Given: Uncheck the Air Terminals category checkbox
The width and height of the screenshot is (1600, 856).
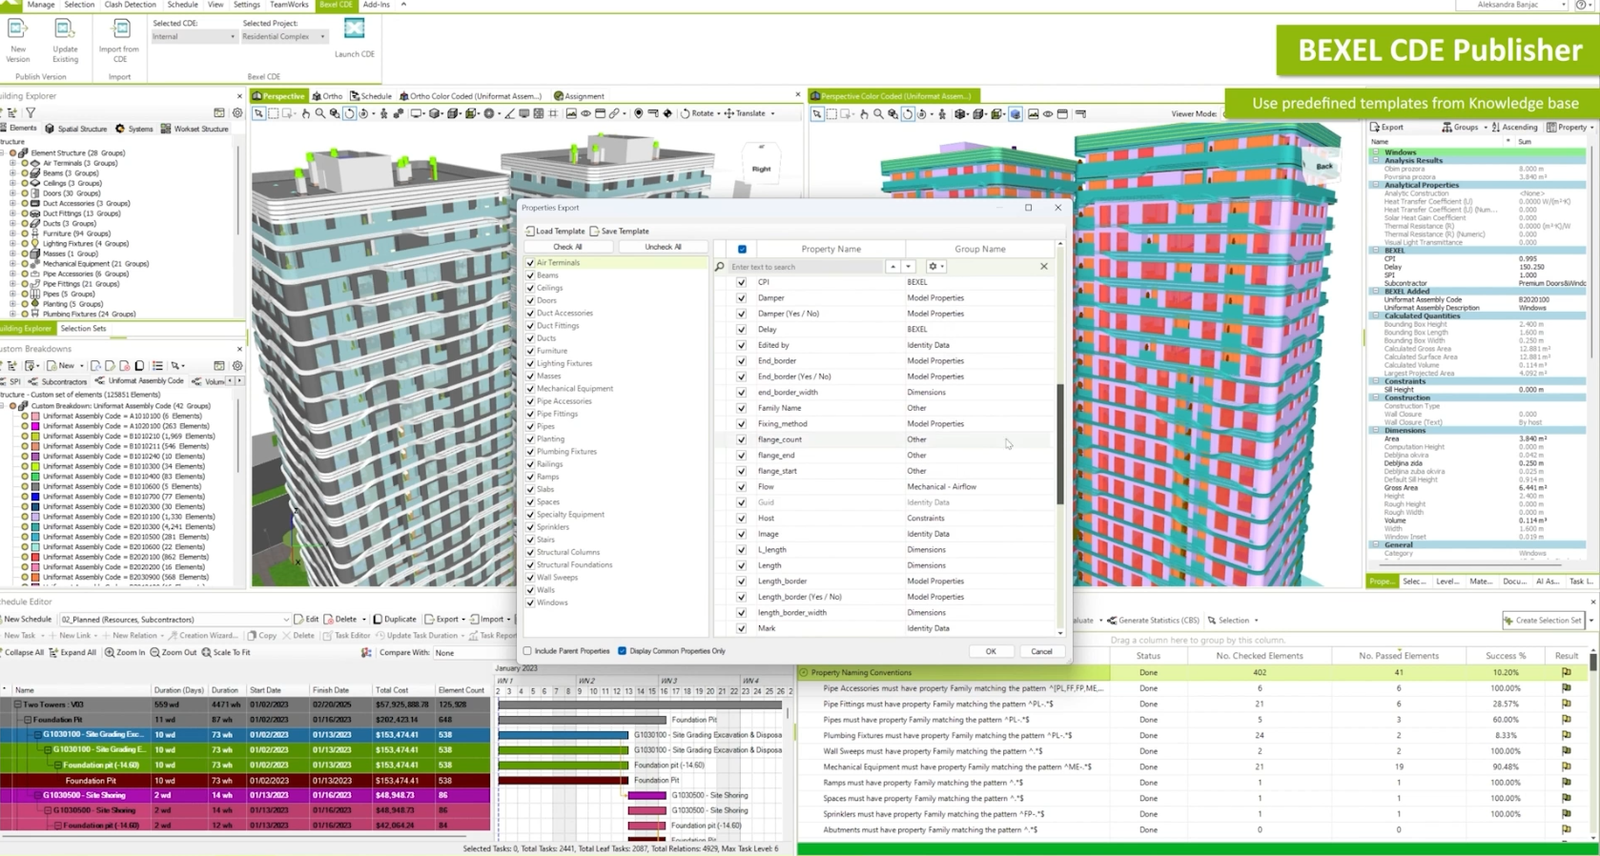Looking at the screenshot, I should [x=530, y=263].
